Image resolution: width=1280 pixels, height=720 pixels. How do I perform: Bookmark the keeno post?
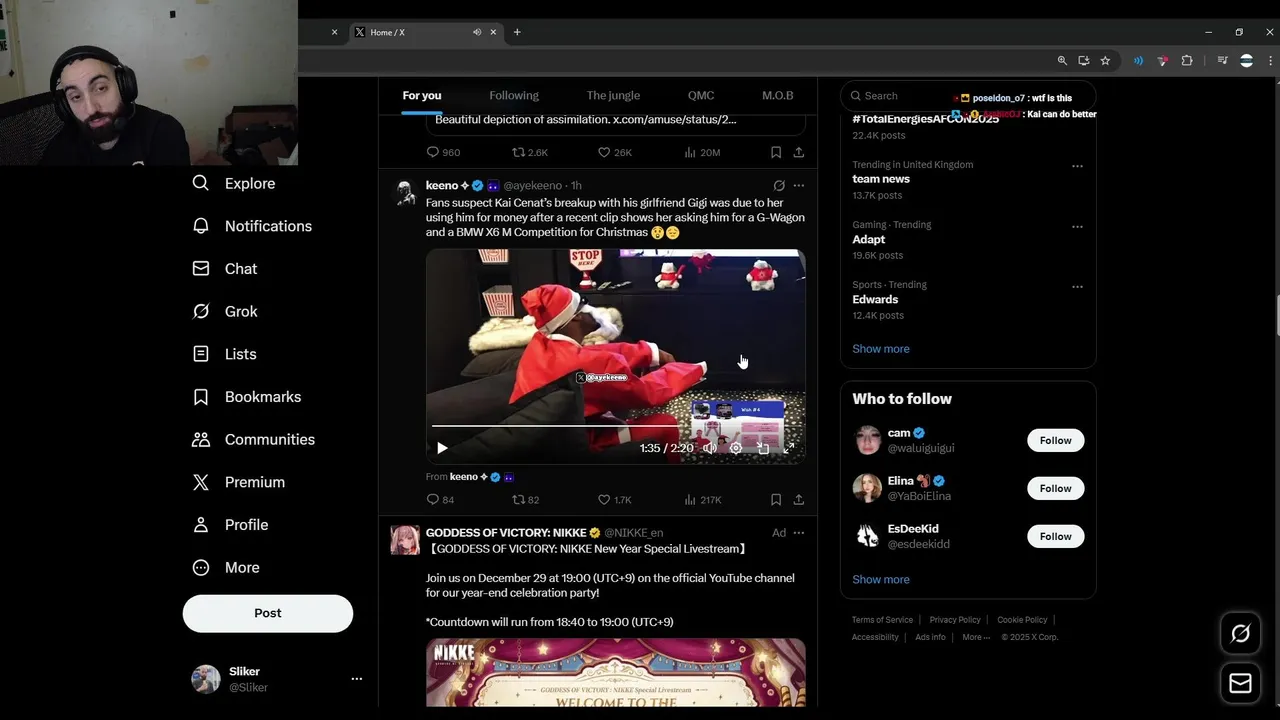pyautogui.click(x=776, y=500)
